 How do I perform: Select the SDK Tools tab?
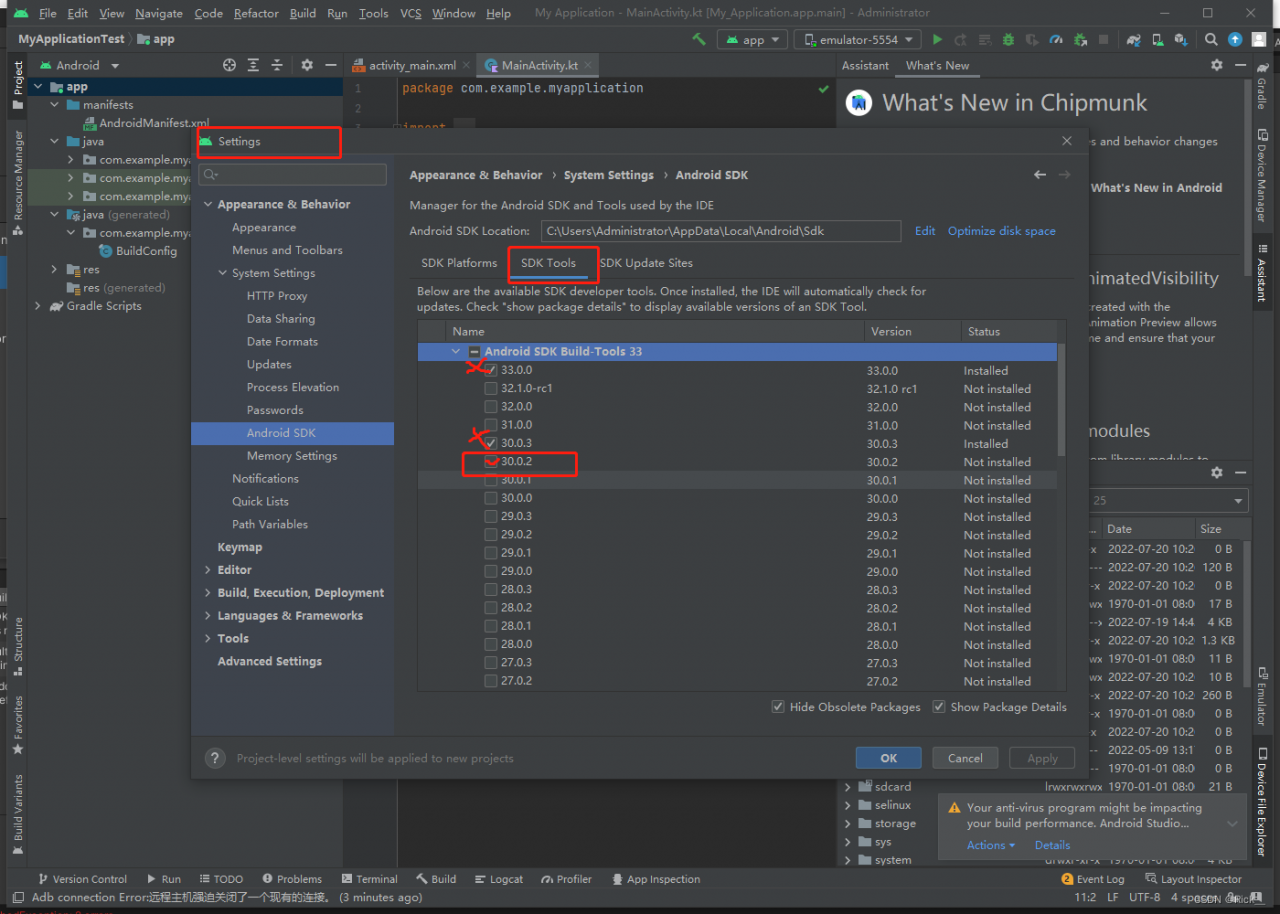[548, 263]
